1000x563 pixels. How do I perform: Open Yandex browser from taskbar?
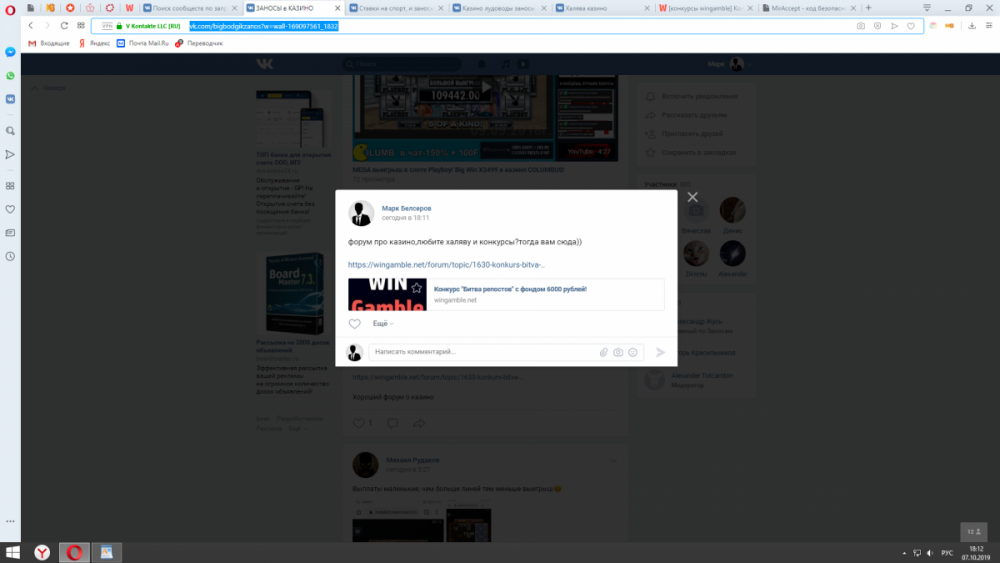click(x=42, y=552)
